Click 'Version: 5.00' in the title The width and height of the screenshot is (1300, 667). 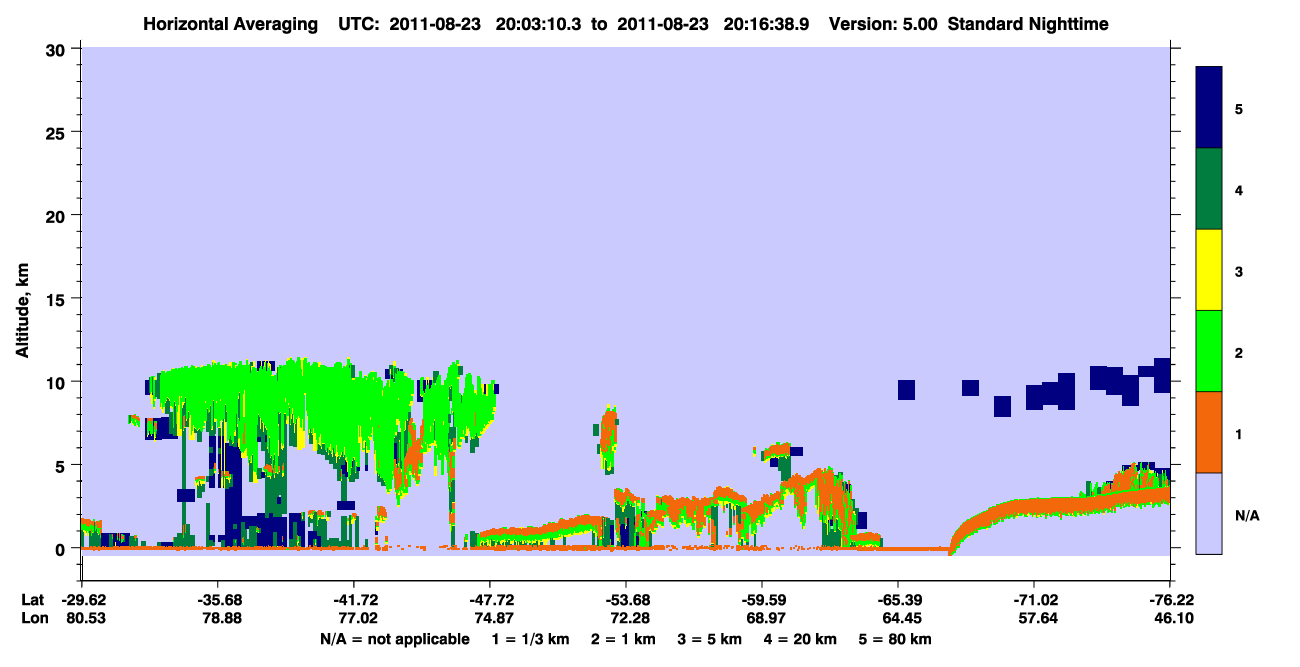[x=883, y=24]
